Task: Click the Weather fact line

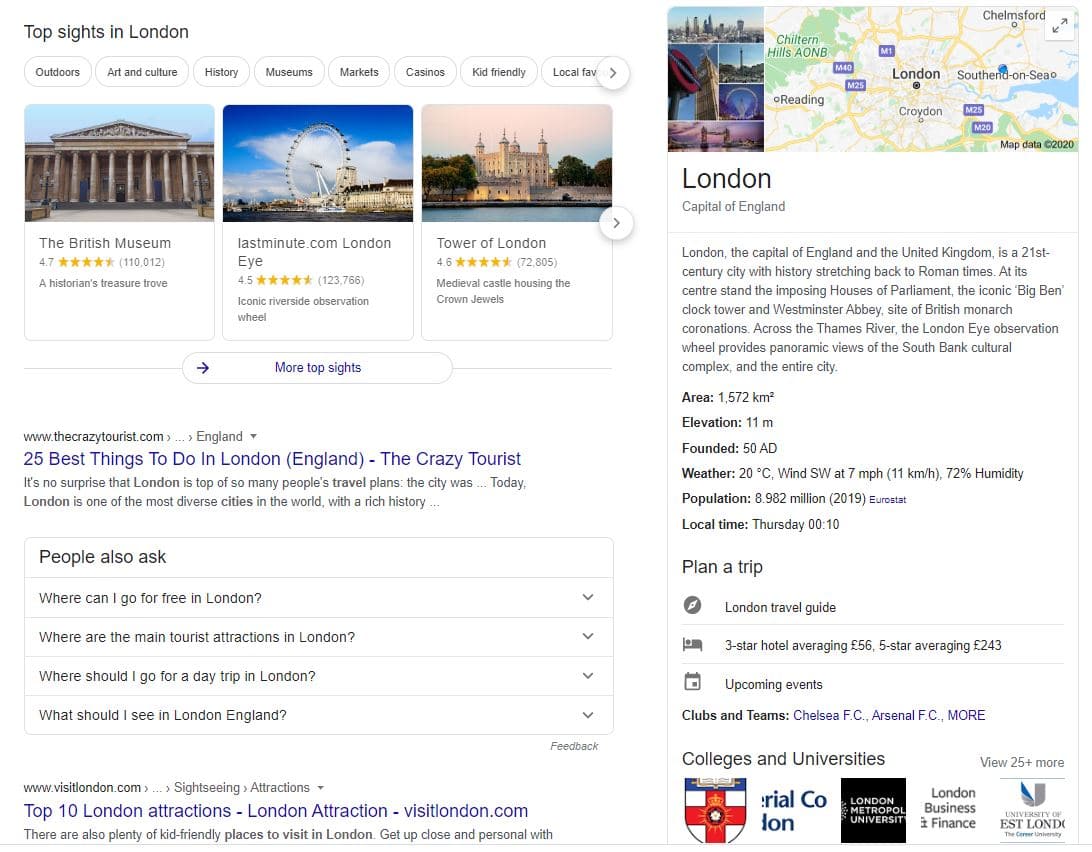Action: 852,474
